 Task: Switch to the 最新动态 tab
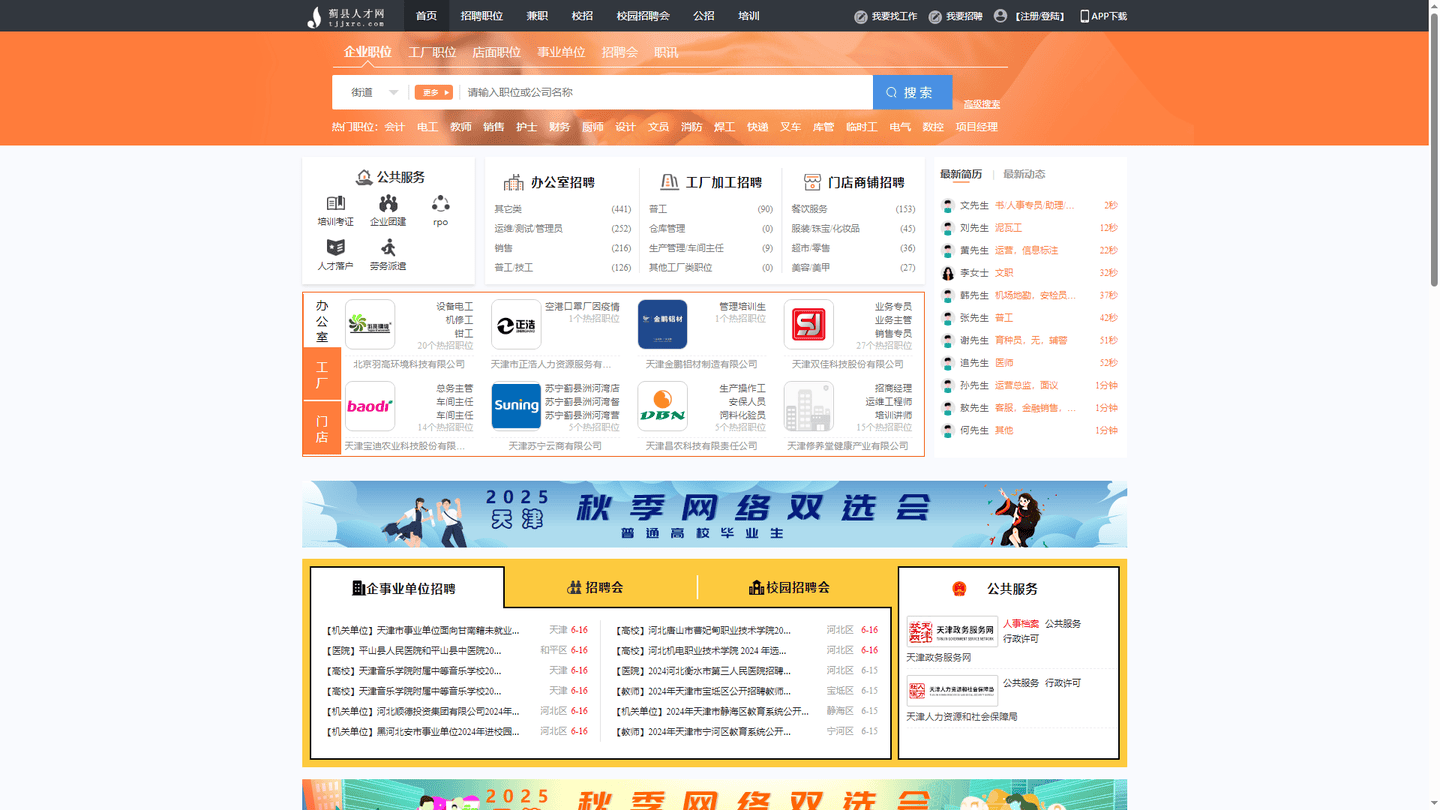pyautogui.click(x=1024, y=174)
